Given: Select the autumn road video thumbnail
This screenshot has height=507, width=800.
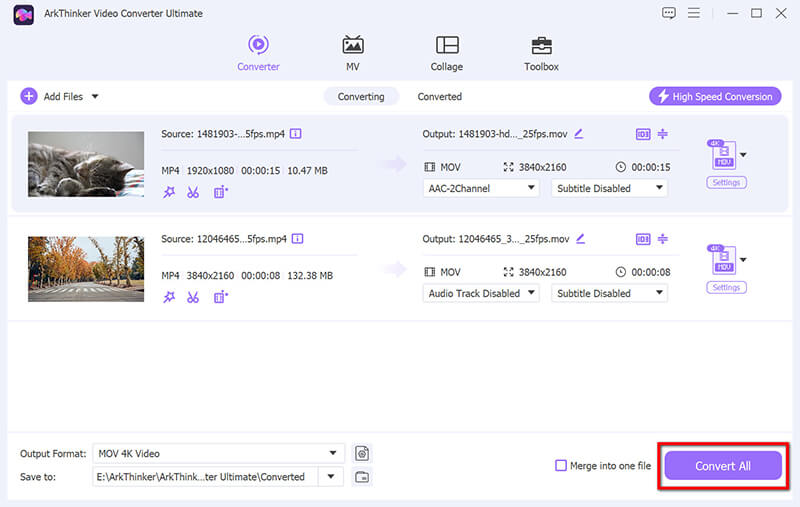Looking at the screenshot, I should pyautogui.click(x=86, y=269).
